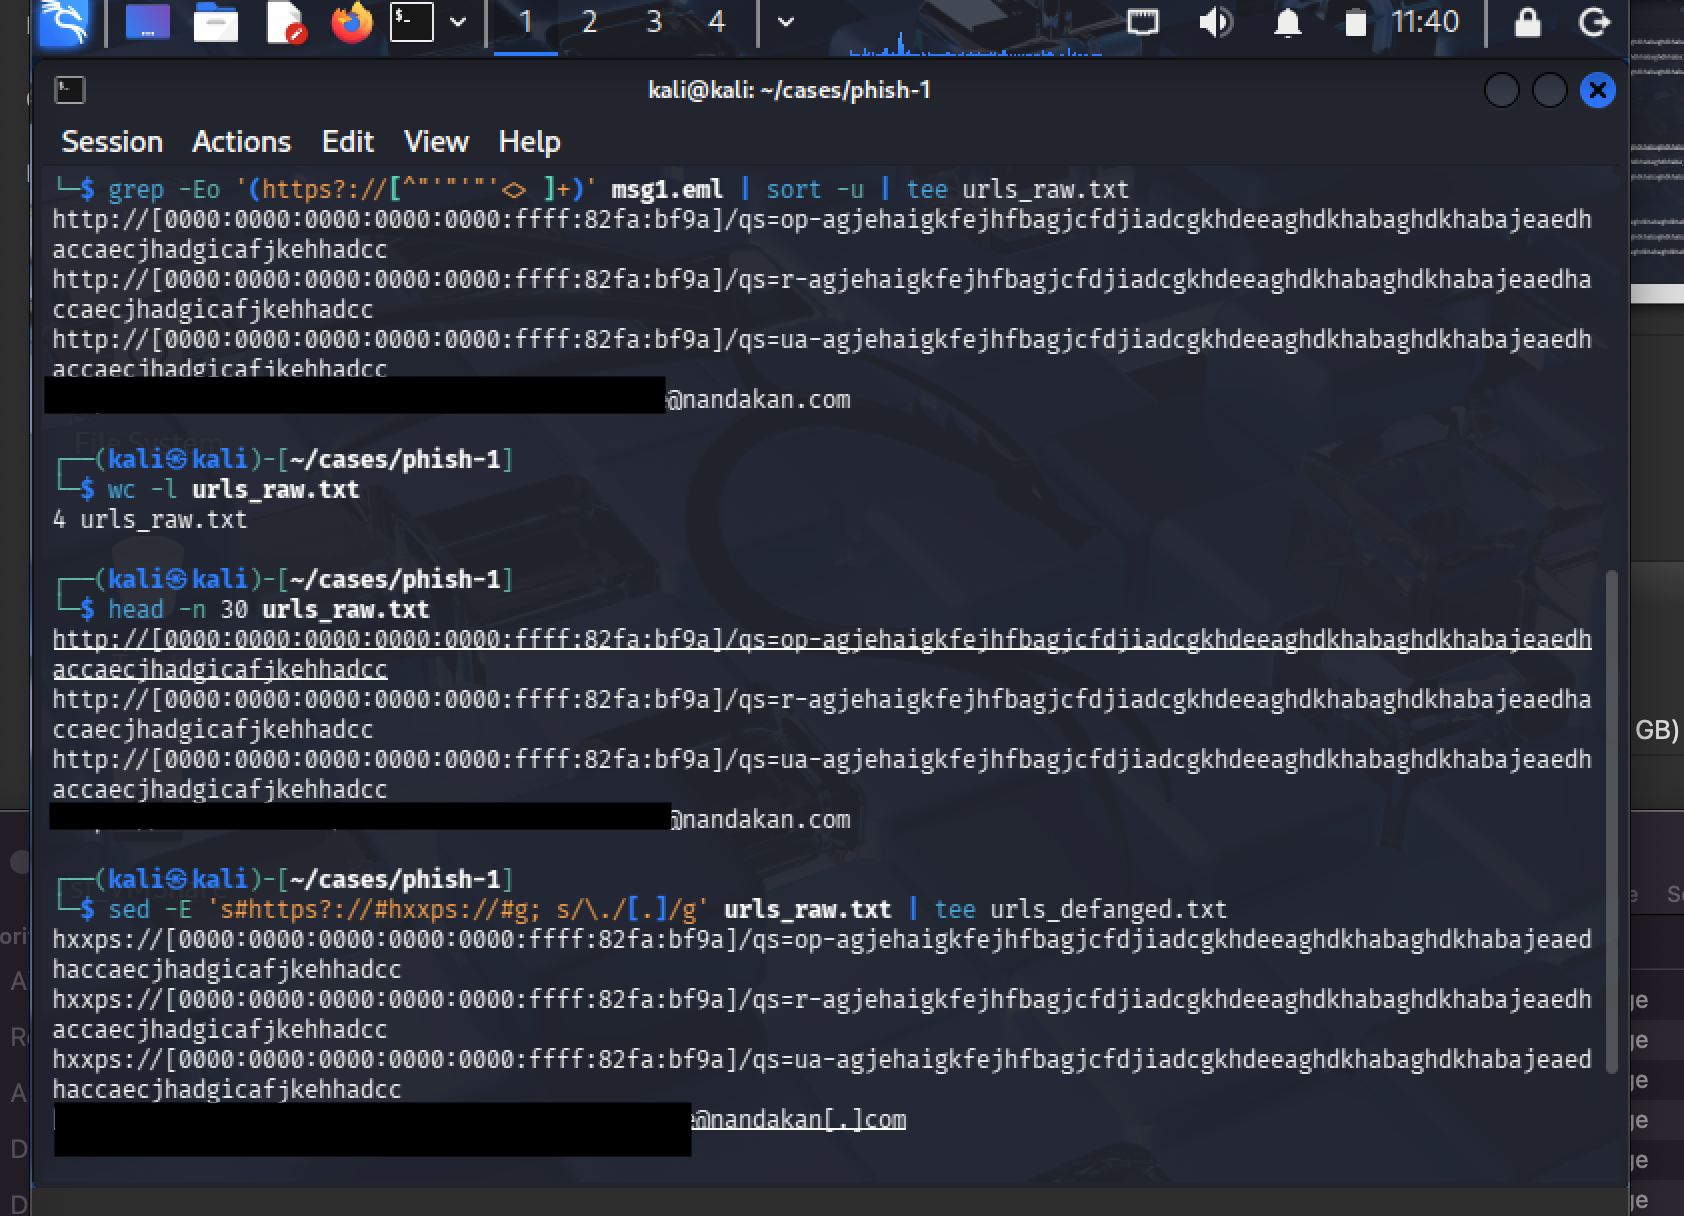This screenshot has width=1684, height=1216.
Task: Open the Firefox browser from panel
Action: click(351, 22)
